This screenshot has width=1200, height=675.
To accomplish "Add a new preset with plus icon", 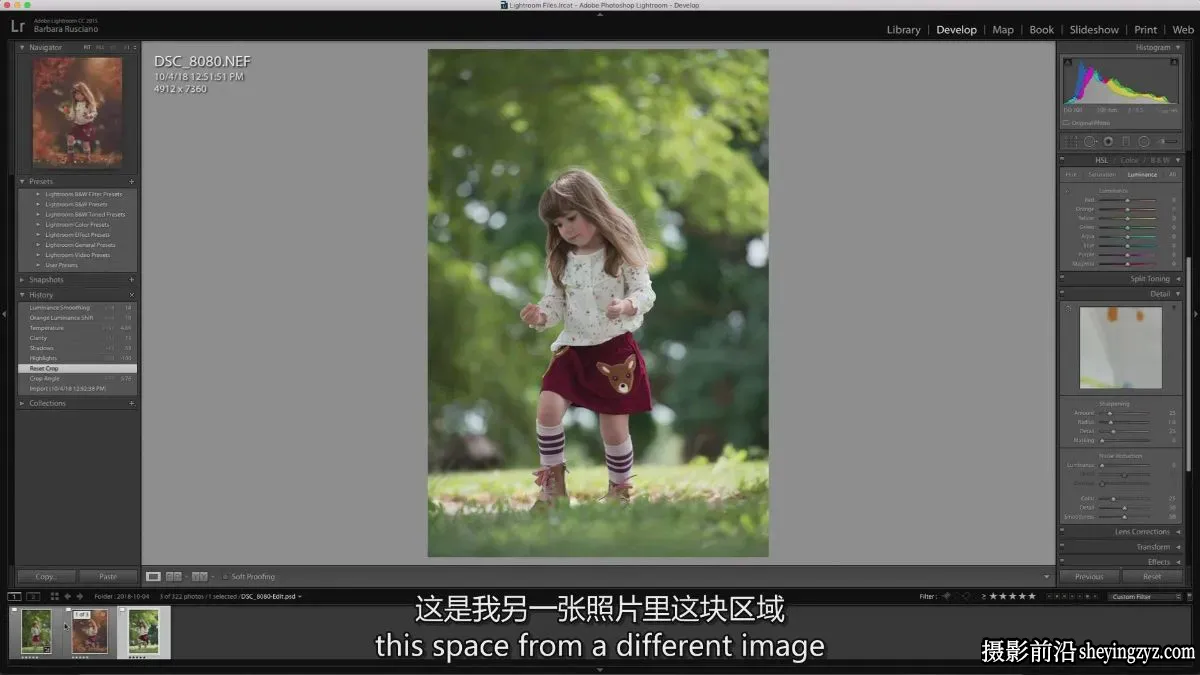I will point(131,181).
